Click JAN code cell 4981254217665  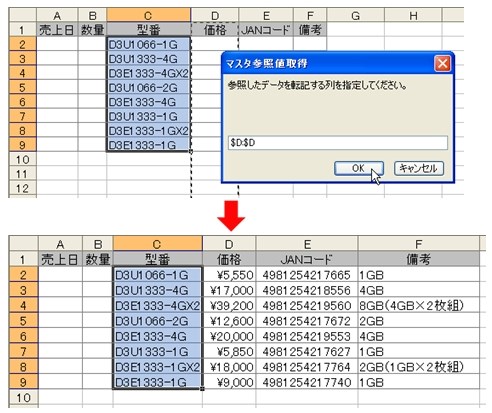point(307,275)
